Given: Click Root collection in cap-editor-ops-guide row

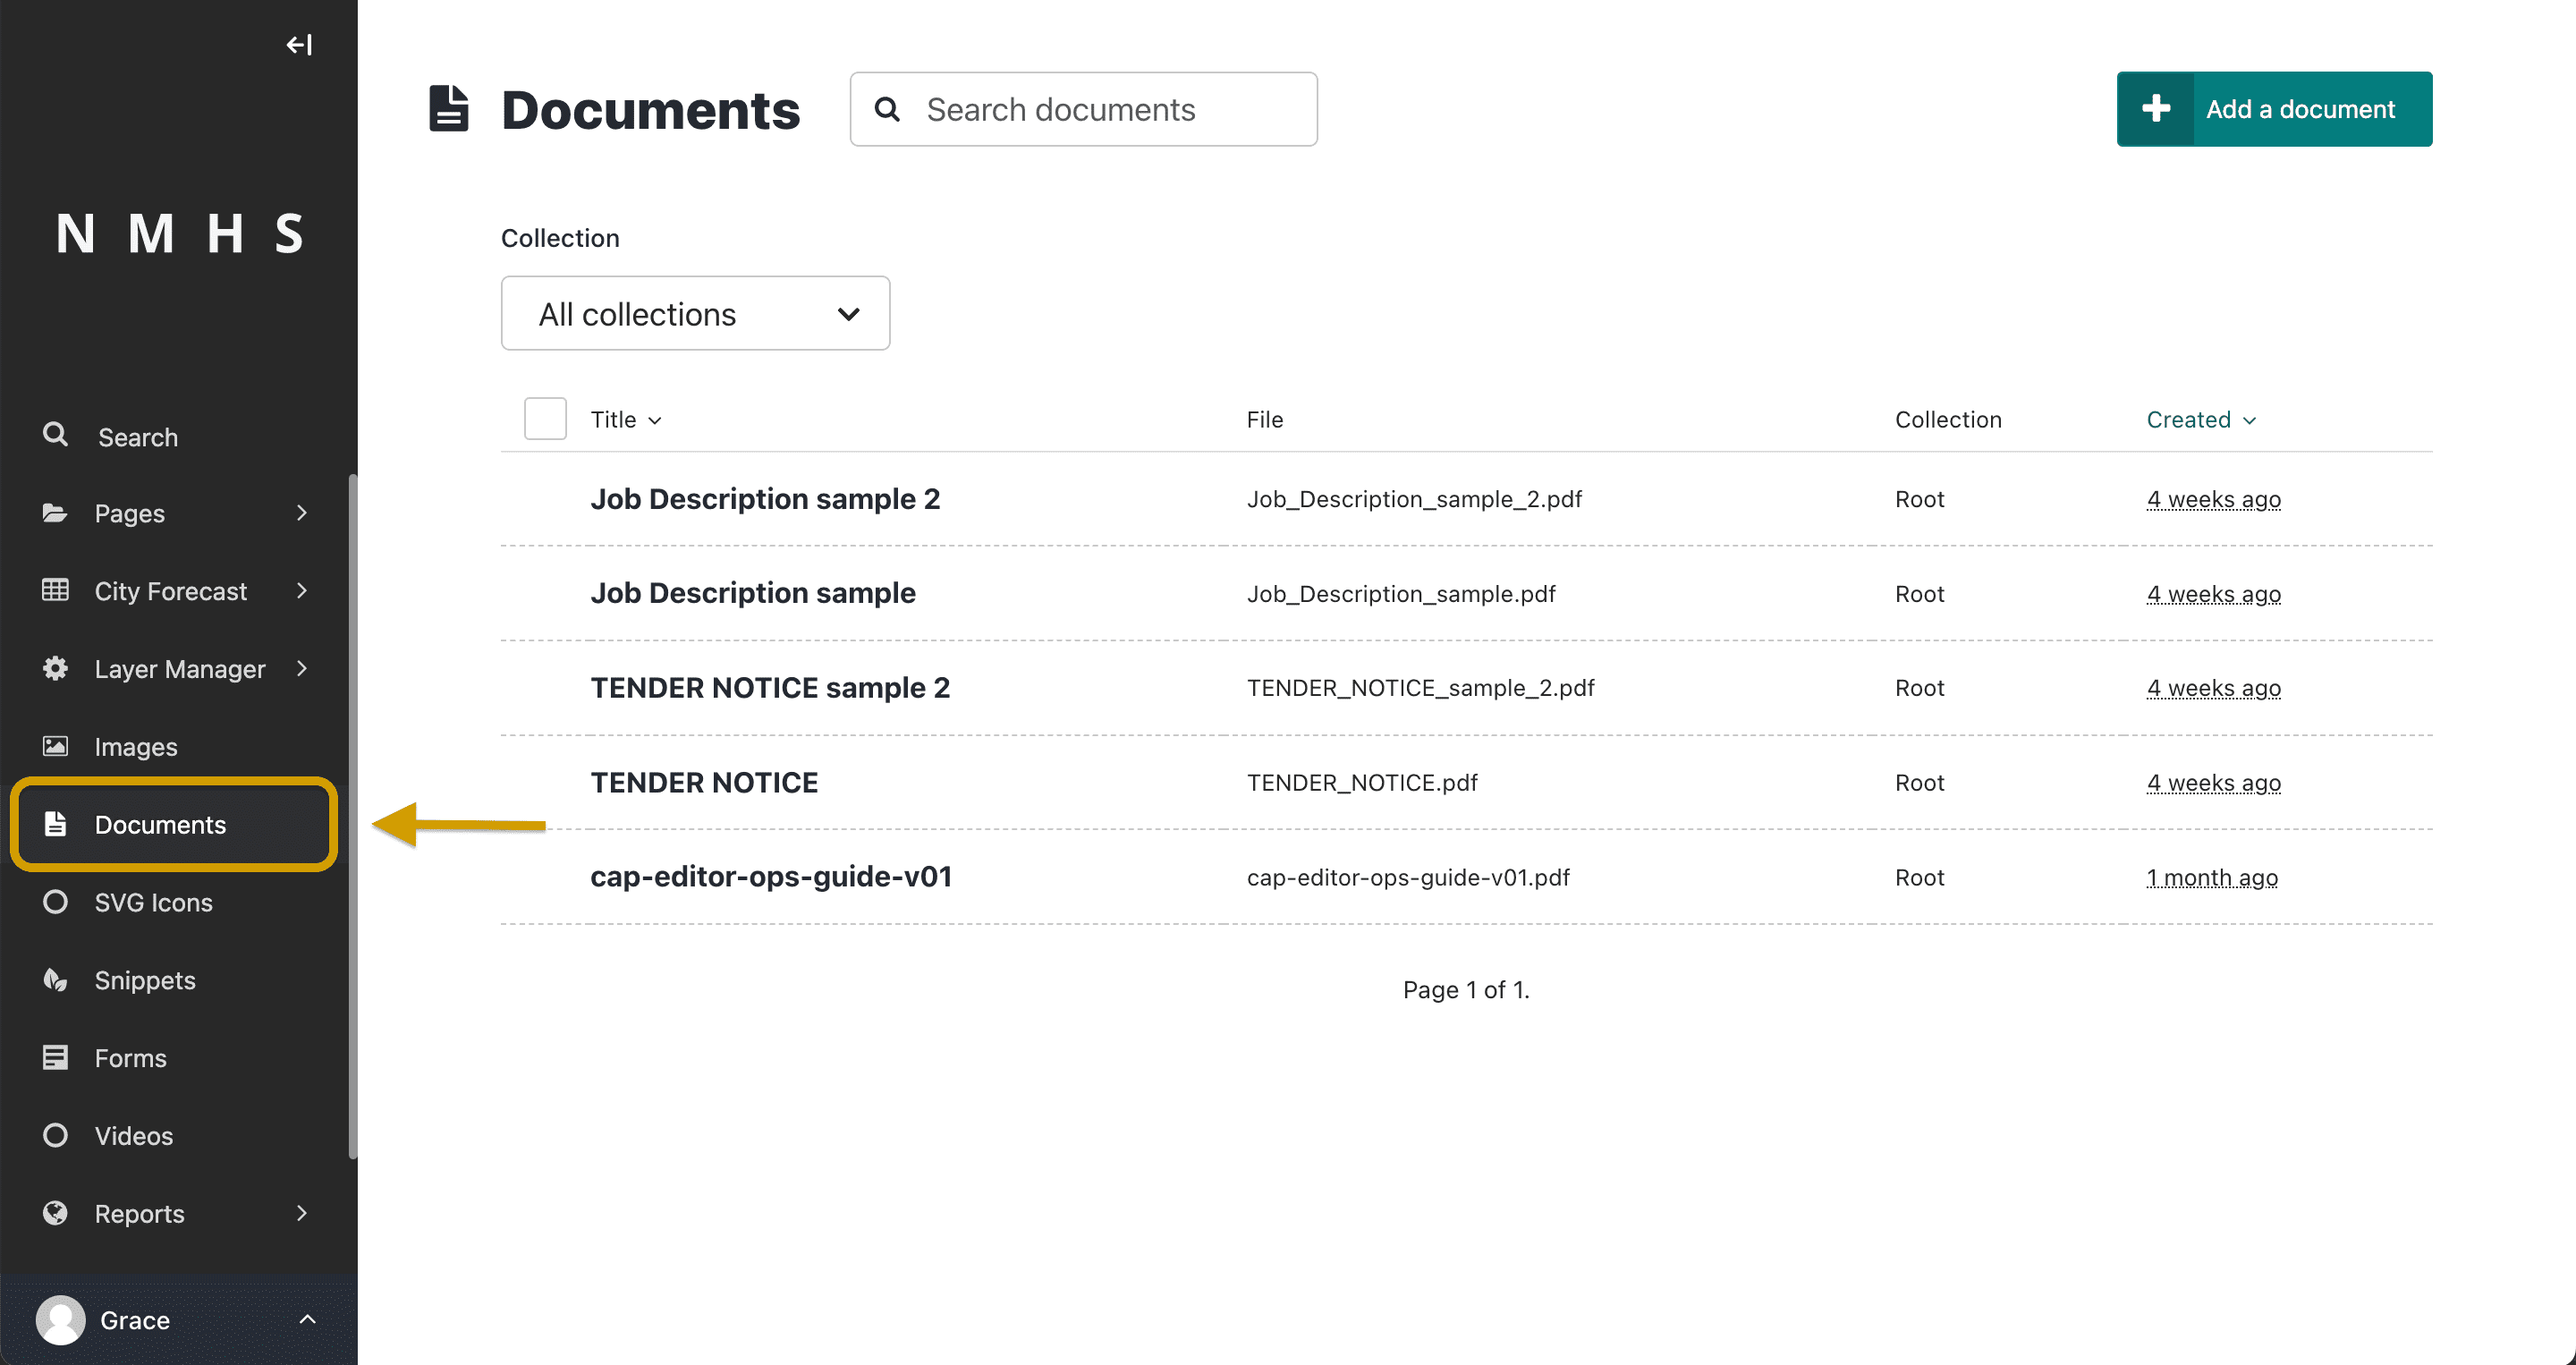Looking at the screenshot, I should [x=1919, y=878].
